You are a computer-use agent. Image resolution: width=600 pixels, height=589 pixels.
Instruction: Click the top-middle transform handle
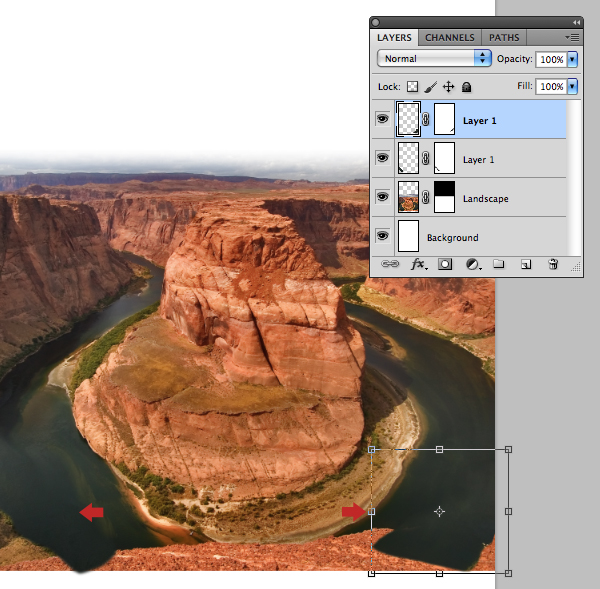pos(439,450)
